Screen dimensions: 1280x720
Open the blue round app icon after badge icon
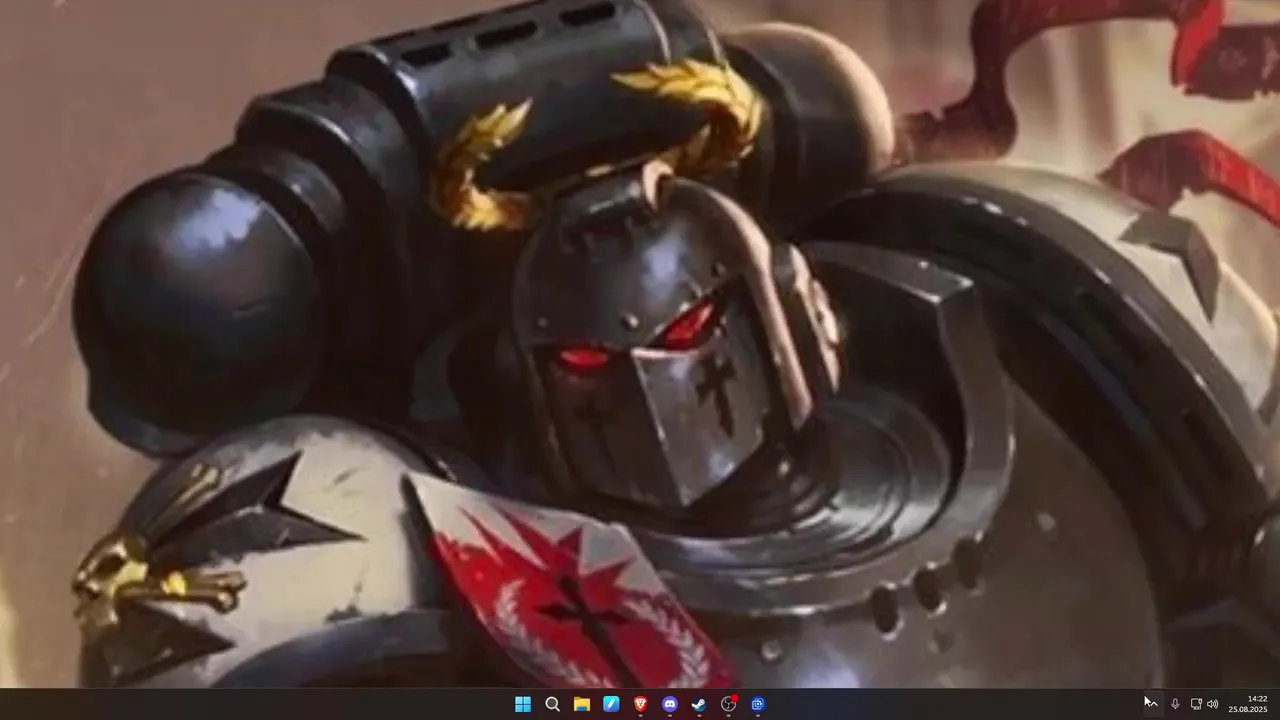758,704
